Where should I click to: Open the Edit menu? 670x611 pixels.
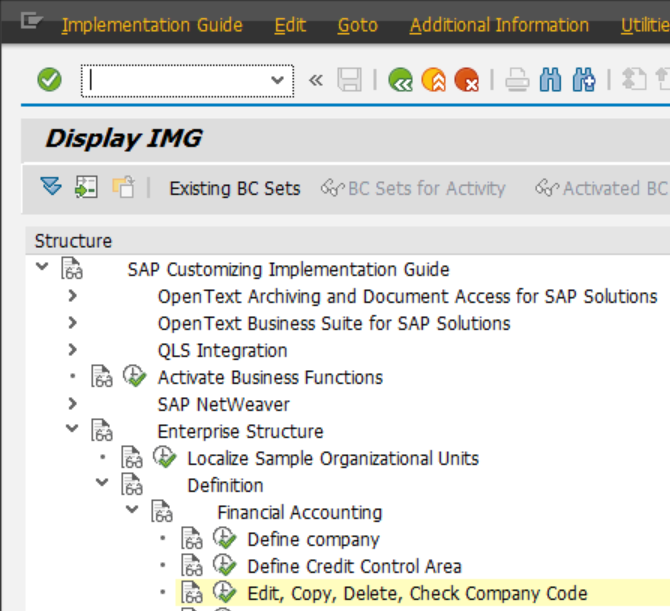290,25
